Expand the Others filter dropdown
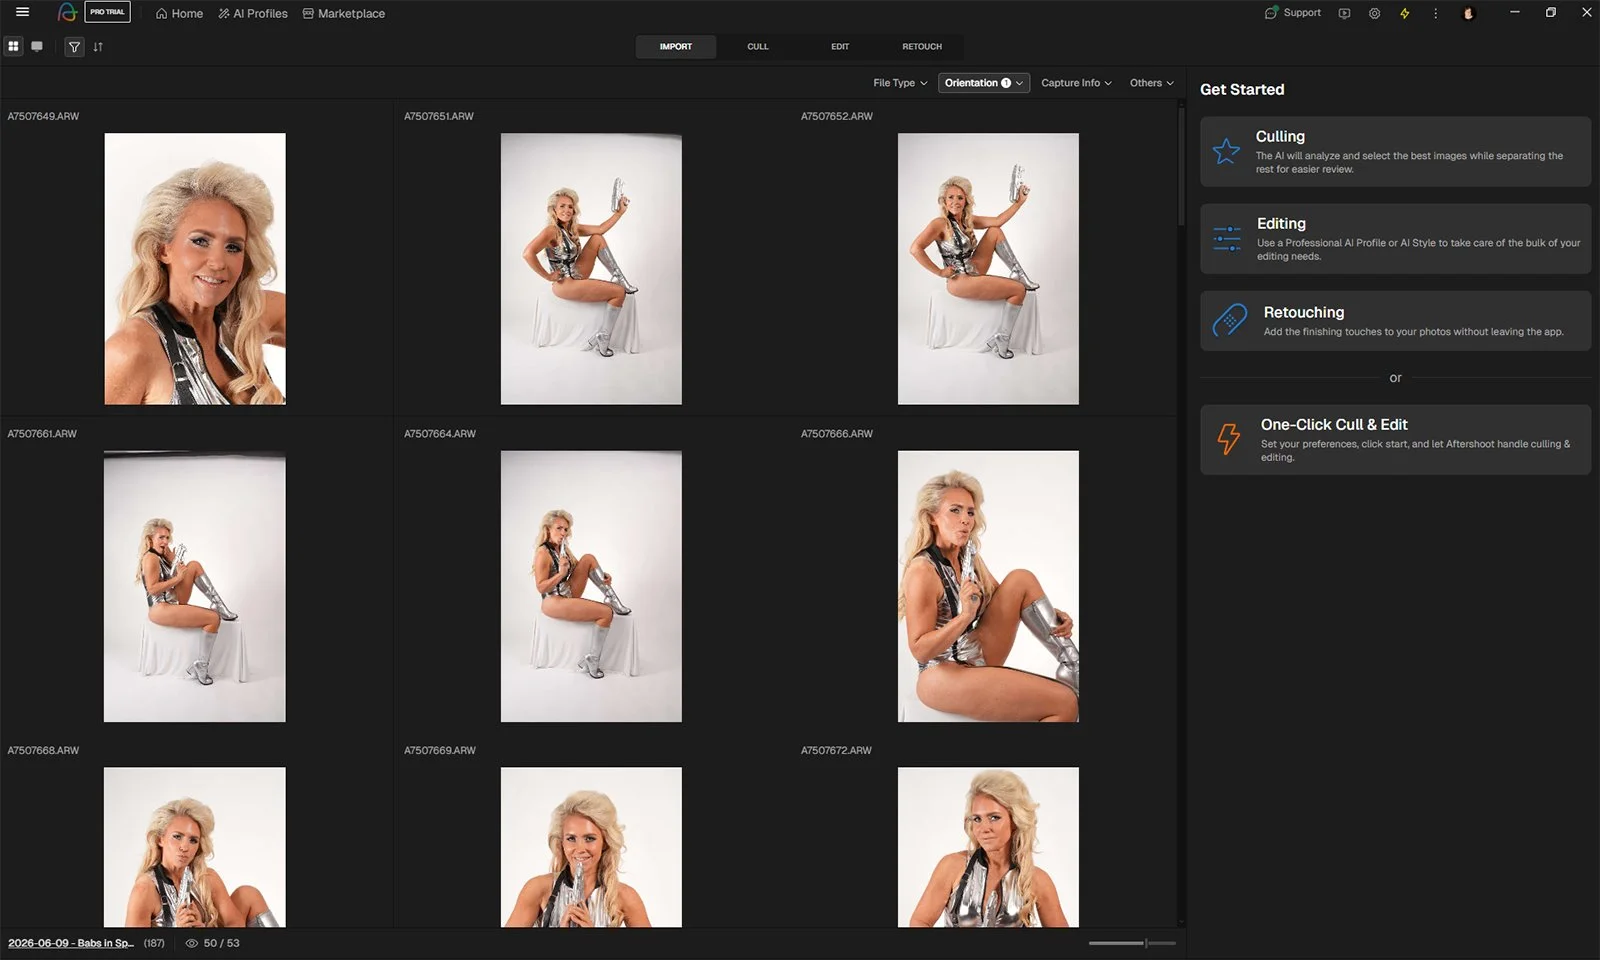Viewport: 1600px width, 960px height. [1152, 83]
